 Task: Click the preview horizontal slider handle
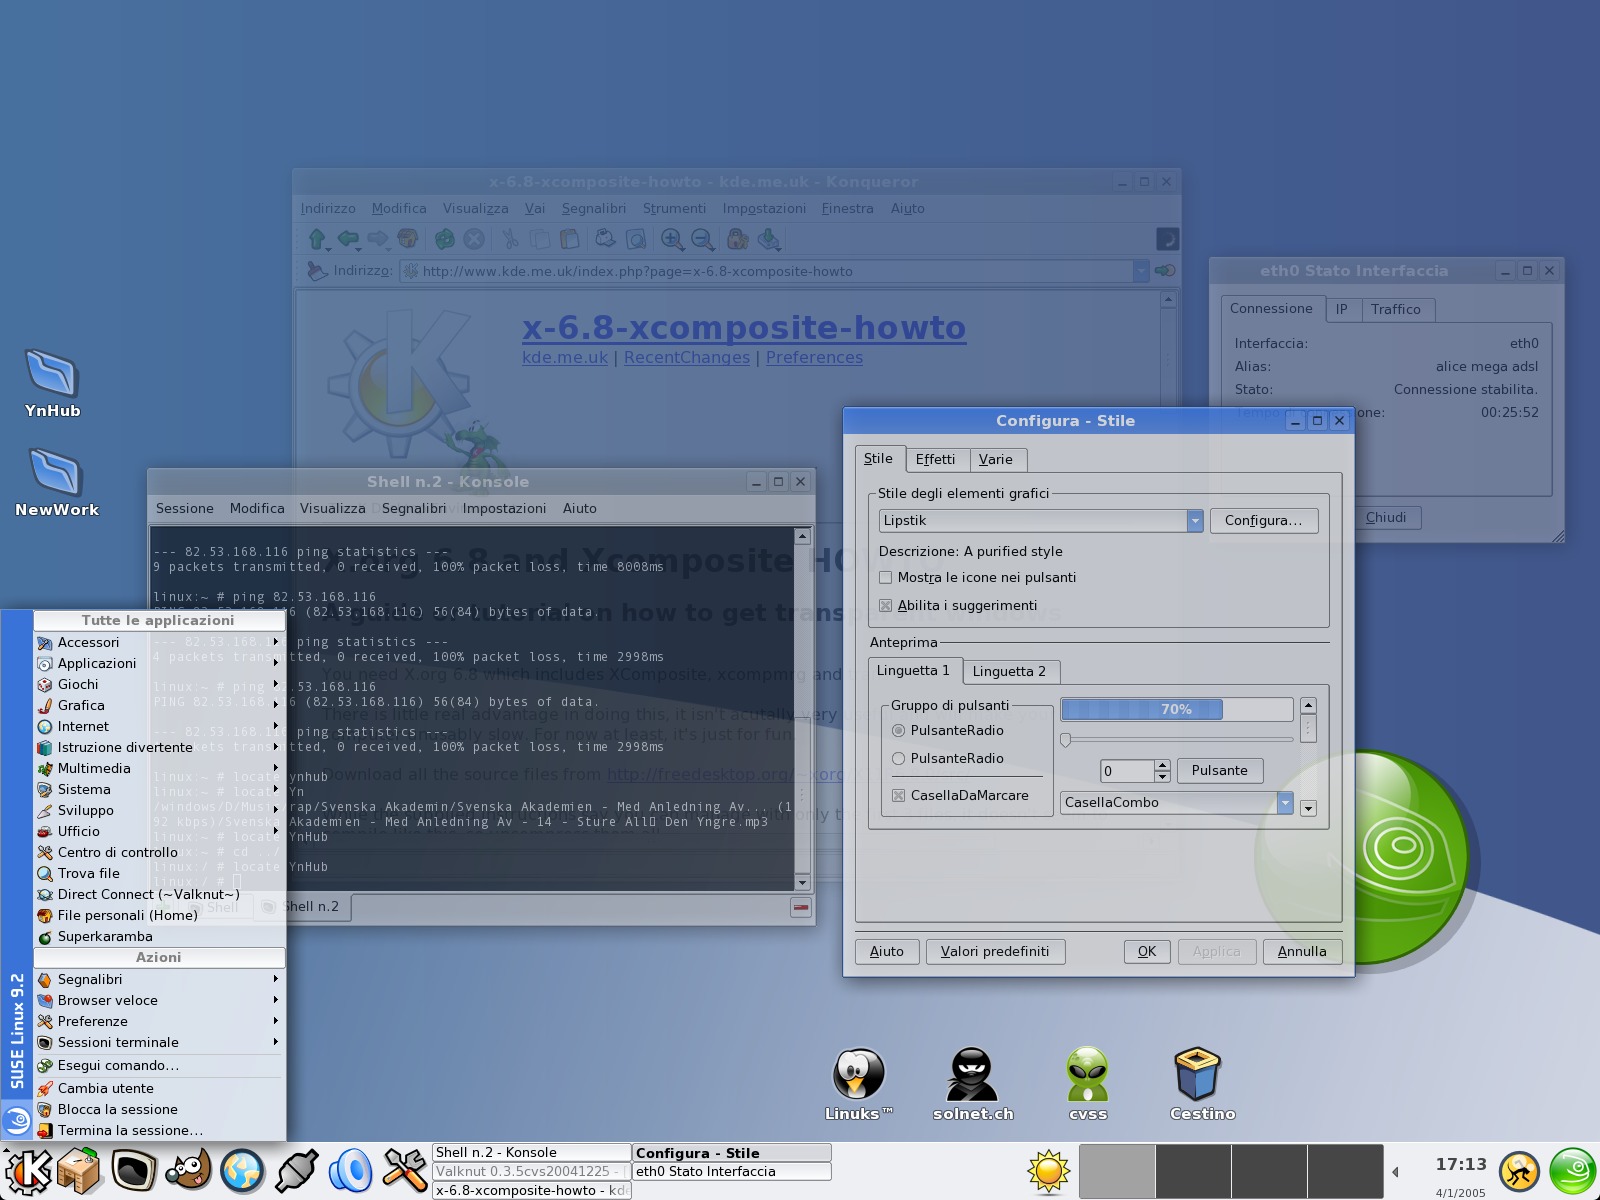[x=1066, y=740]
